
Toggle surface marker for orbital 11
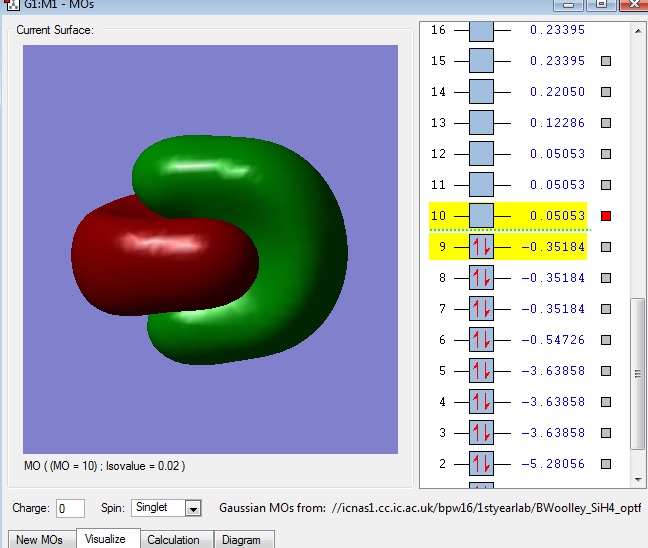click(606, 185)
